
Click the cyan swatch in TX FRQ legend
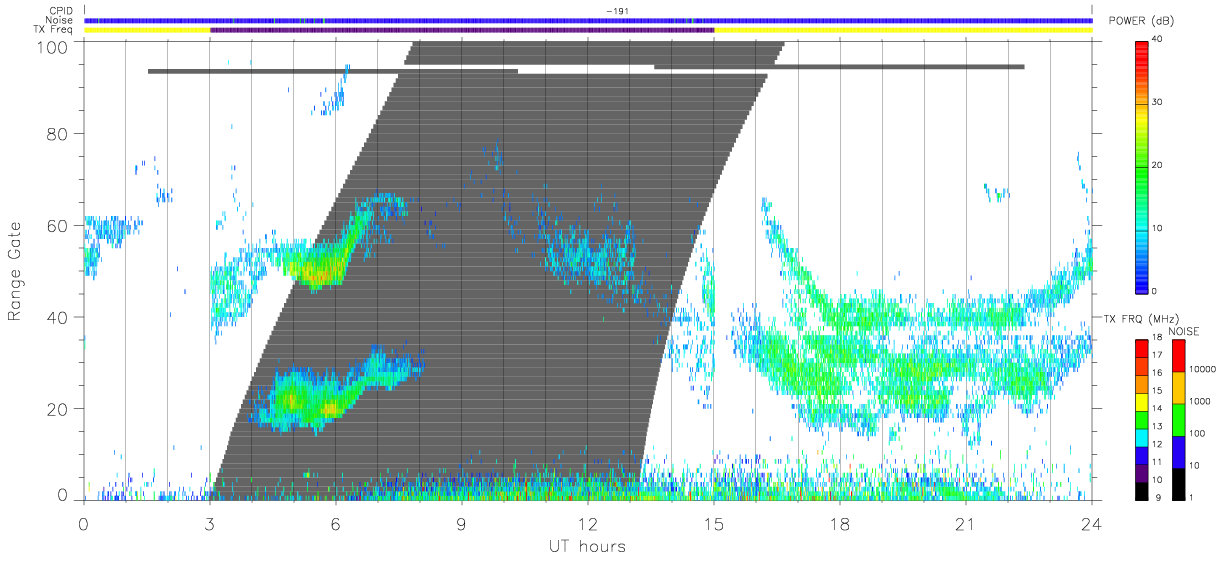point(1143,438)
